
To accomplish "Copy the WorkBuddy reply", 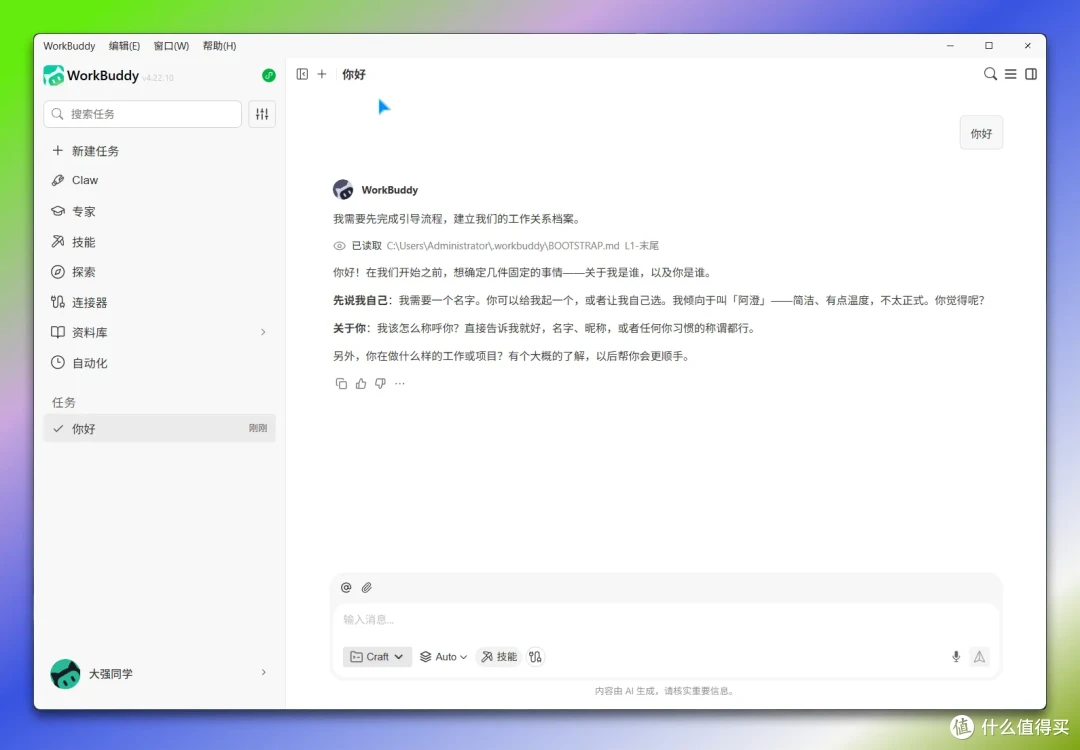I will (x=341, y=384).
